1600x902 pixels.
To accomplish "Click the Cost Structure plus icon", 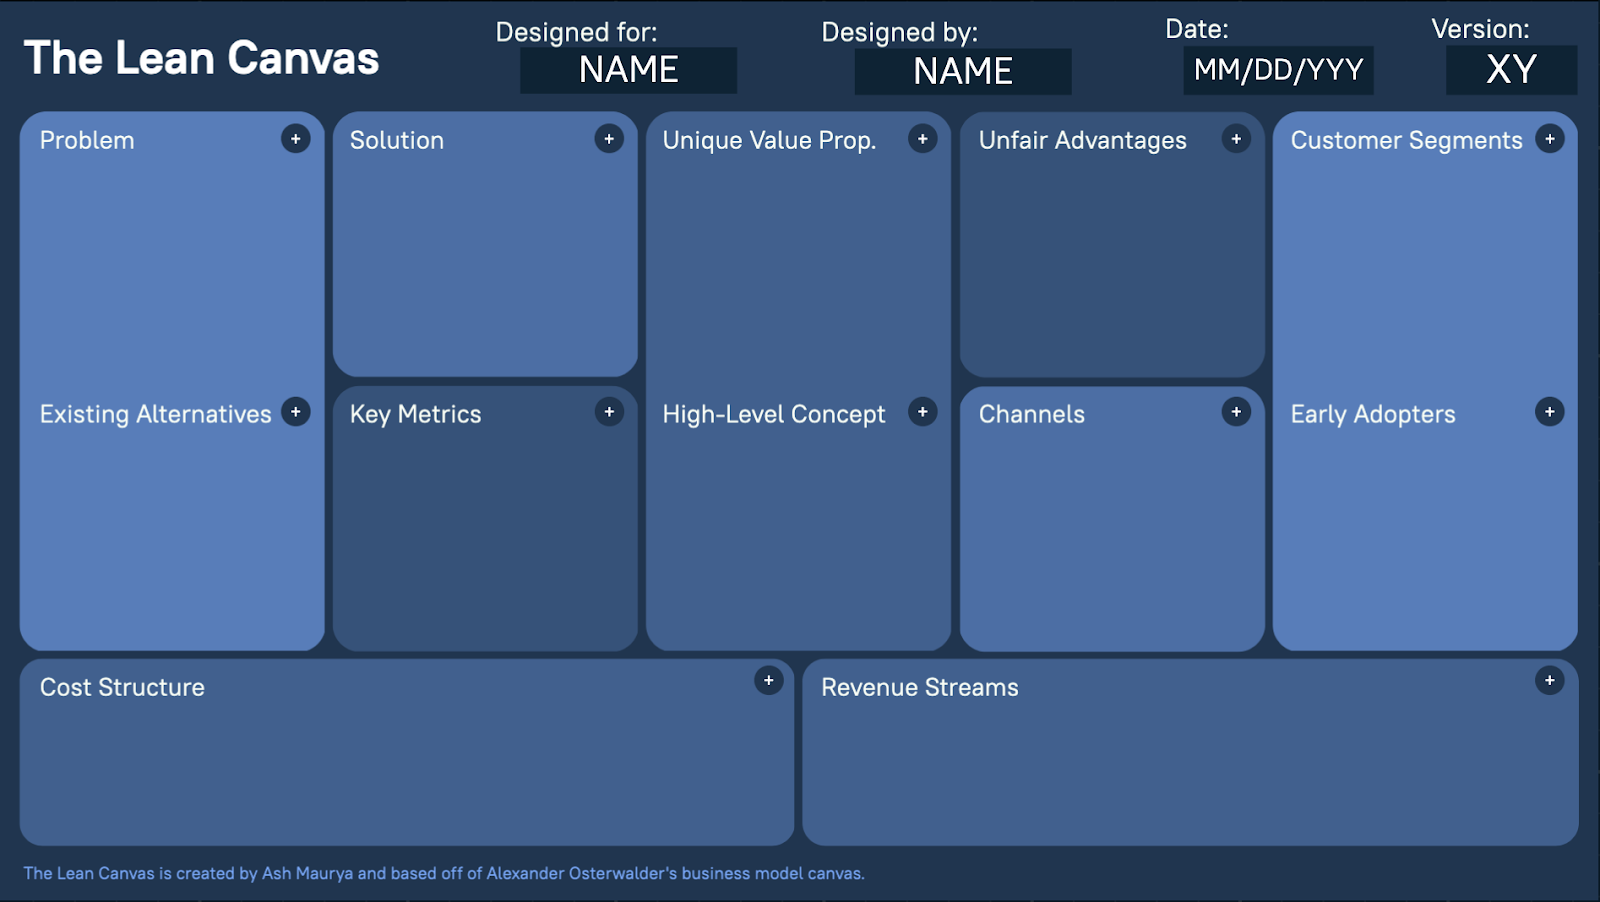I will [x=768, y=681].
